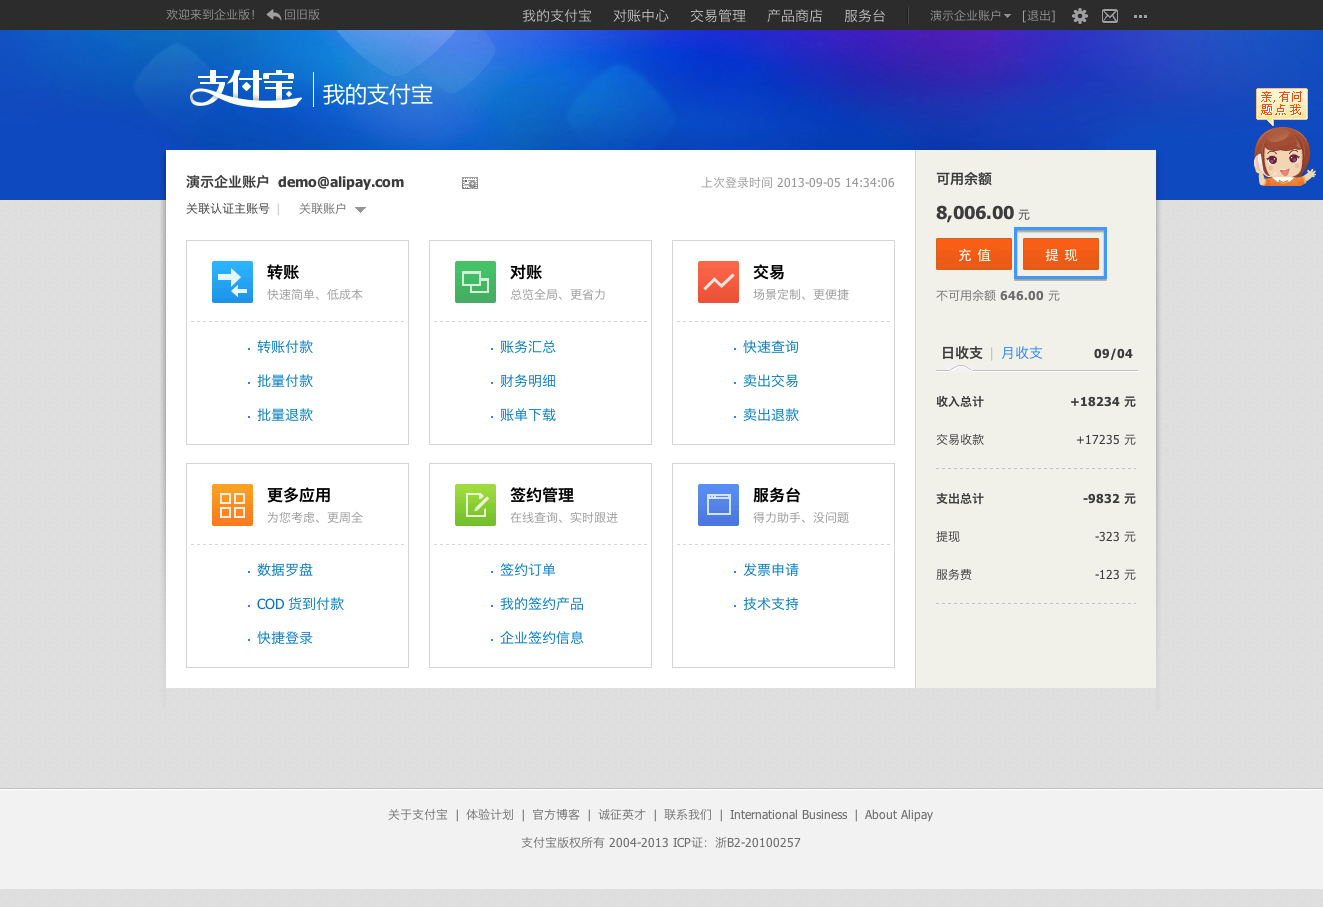This screenshot has width=1323, height=907.
Task: Open messages via the envelope icon
Action: click(x=1110, y=16)
